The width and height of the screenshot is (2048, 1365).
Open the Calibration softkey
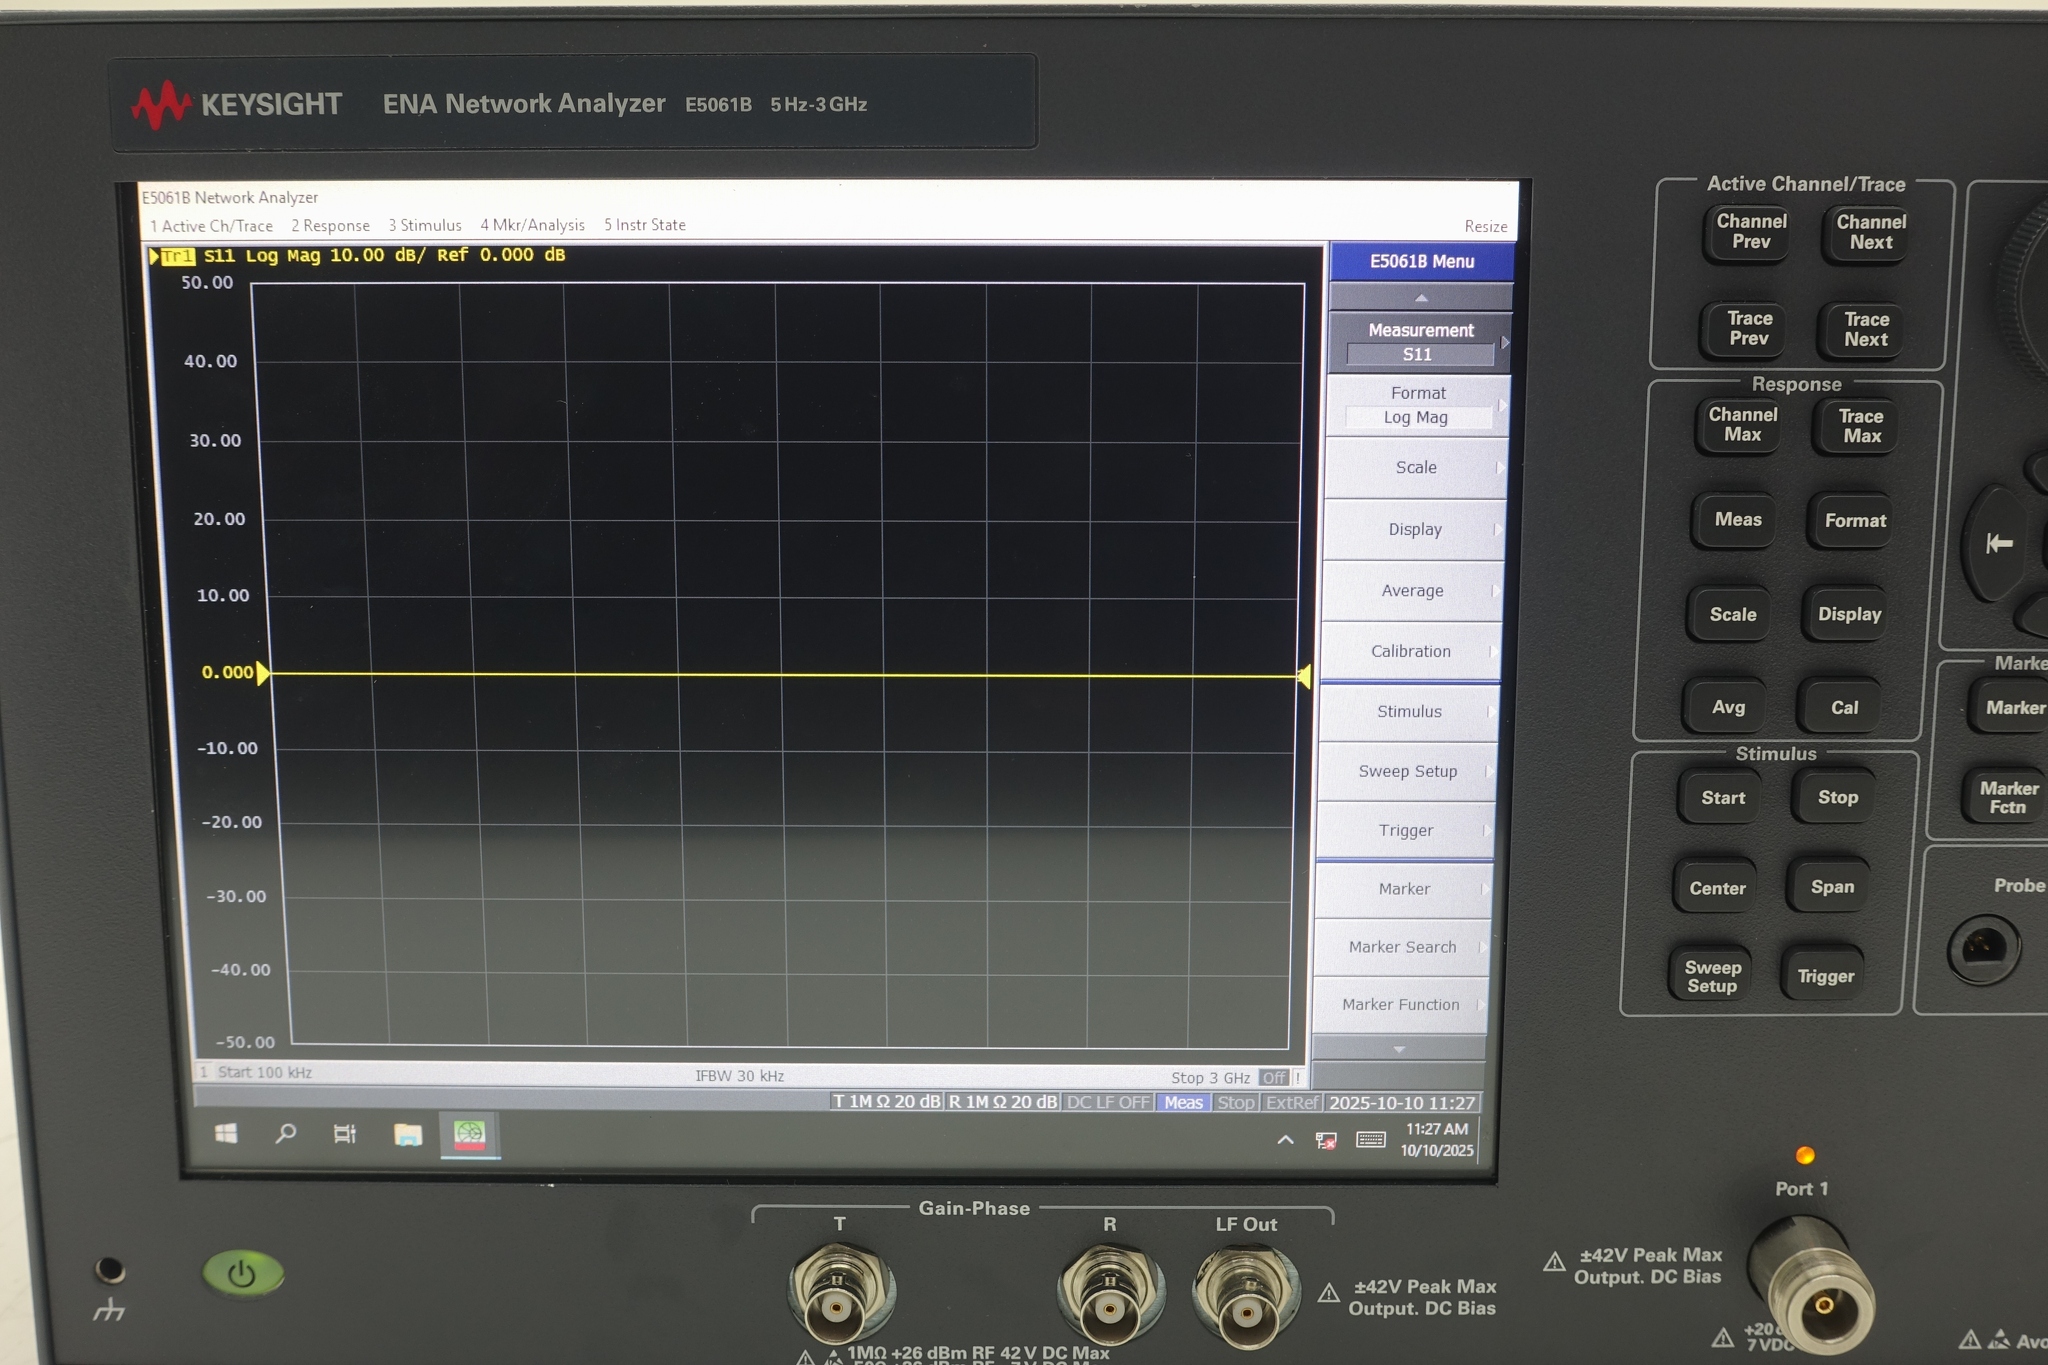click(x=1410, y=651)
